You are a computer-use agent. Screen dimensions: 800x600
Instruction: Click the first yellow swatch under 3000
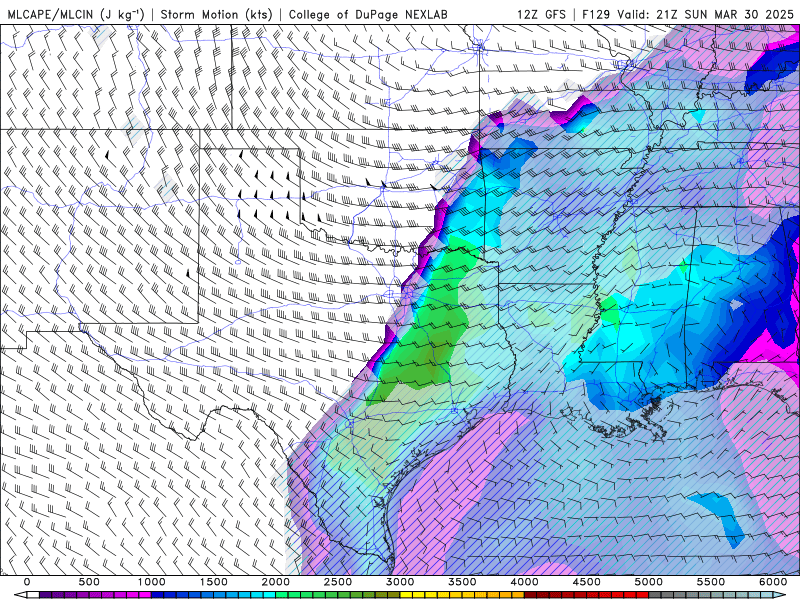coord(406,595)
